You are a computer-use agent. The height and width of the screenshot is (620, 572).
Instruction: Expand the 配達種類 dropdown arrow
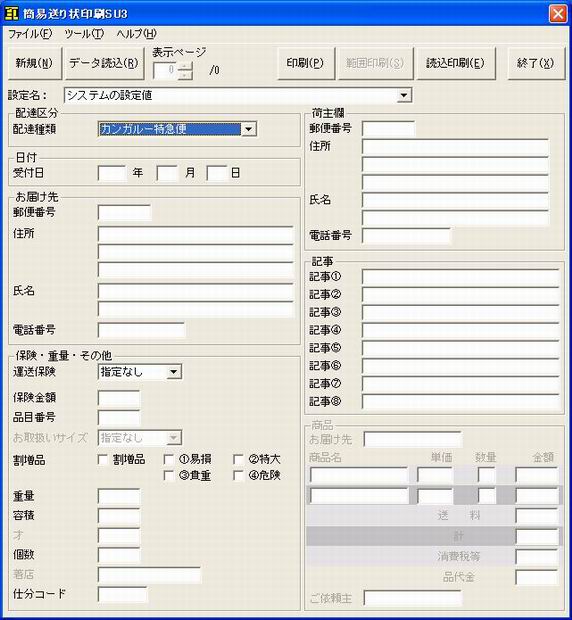coord(248,129)
